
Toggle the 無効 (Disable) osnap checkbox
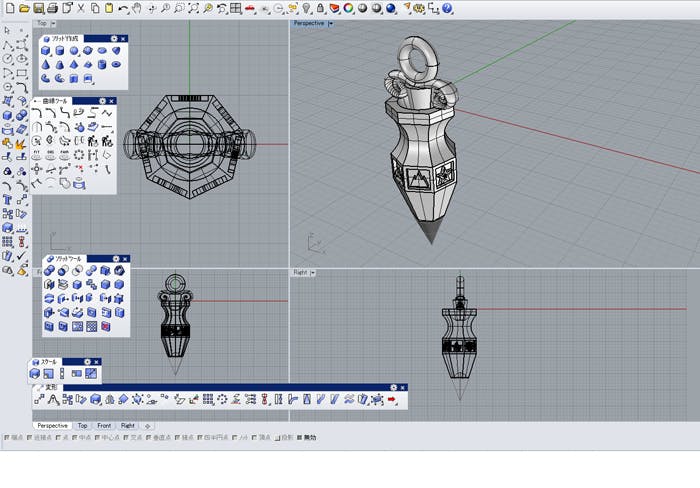pos(299,438)
